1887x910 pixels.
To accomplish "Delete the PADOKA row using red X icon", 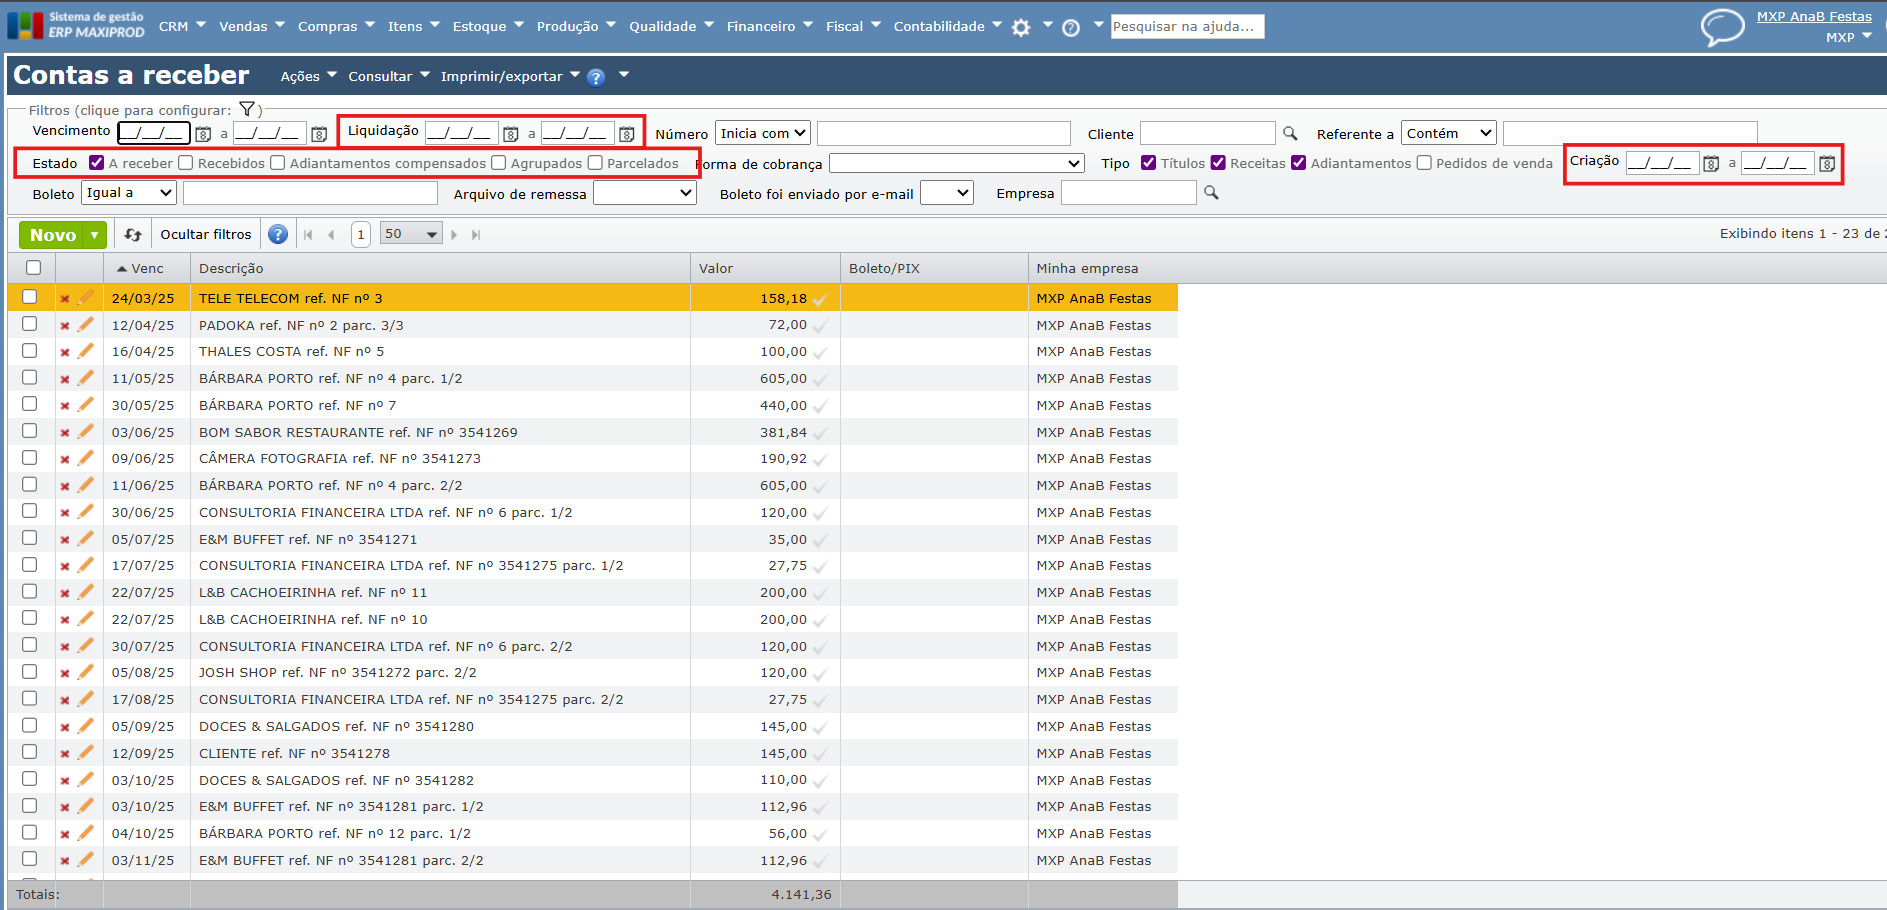I will point(64,326).
